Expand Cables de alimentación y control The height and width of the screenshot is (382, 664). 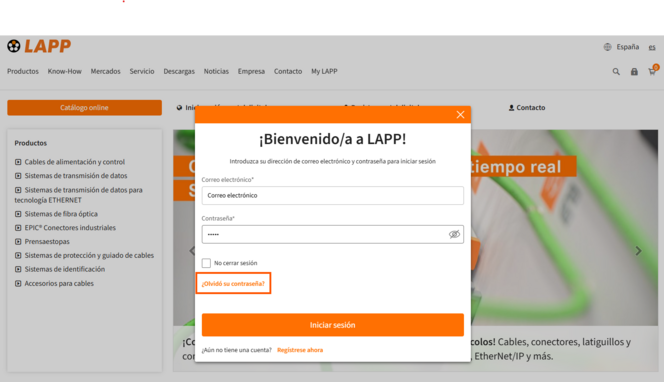[70, 162]
